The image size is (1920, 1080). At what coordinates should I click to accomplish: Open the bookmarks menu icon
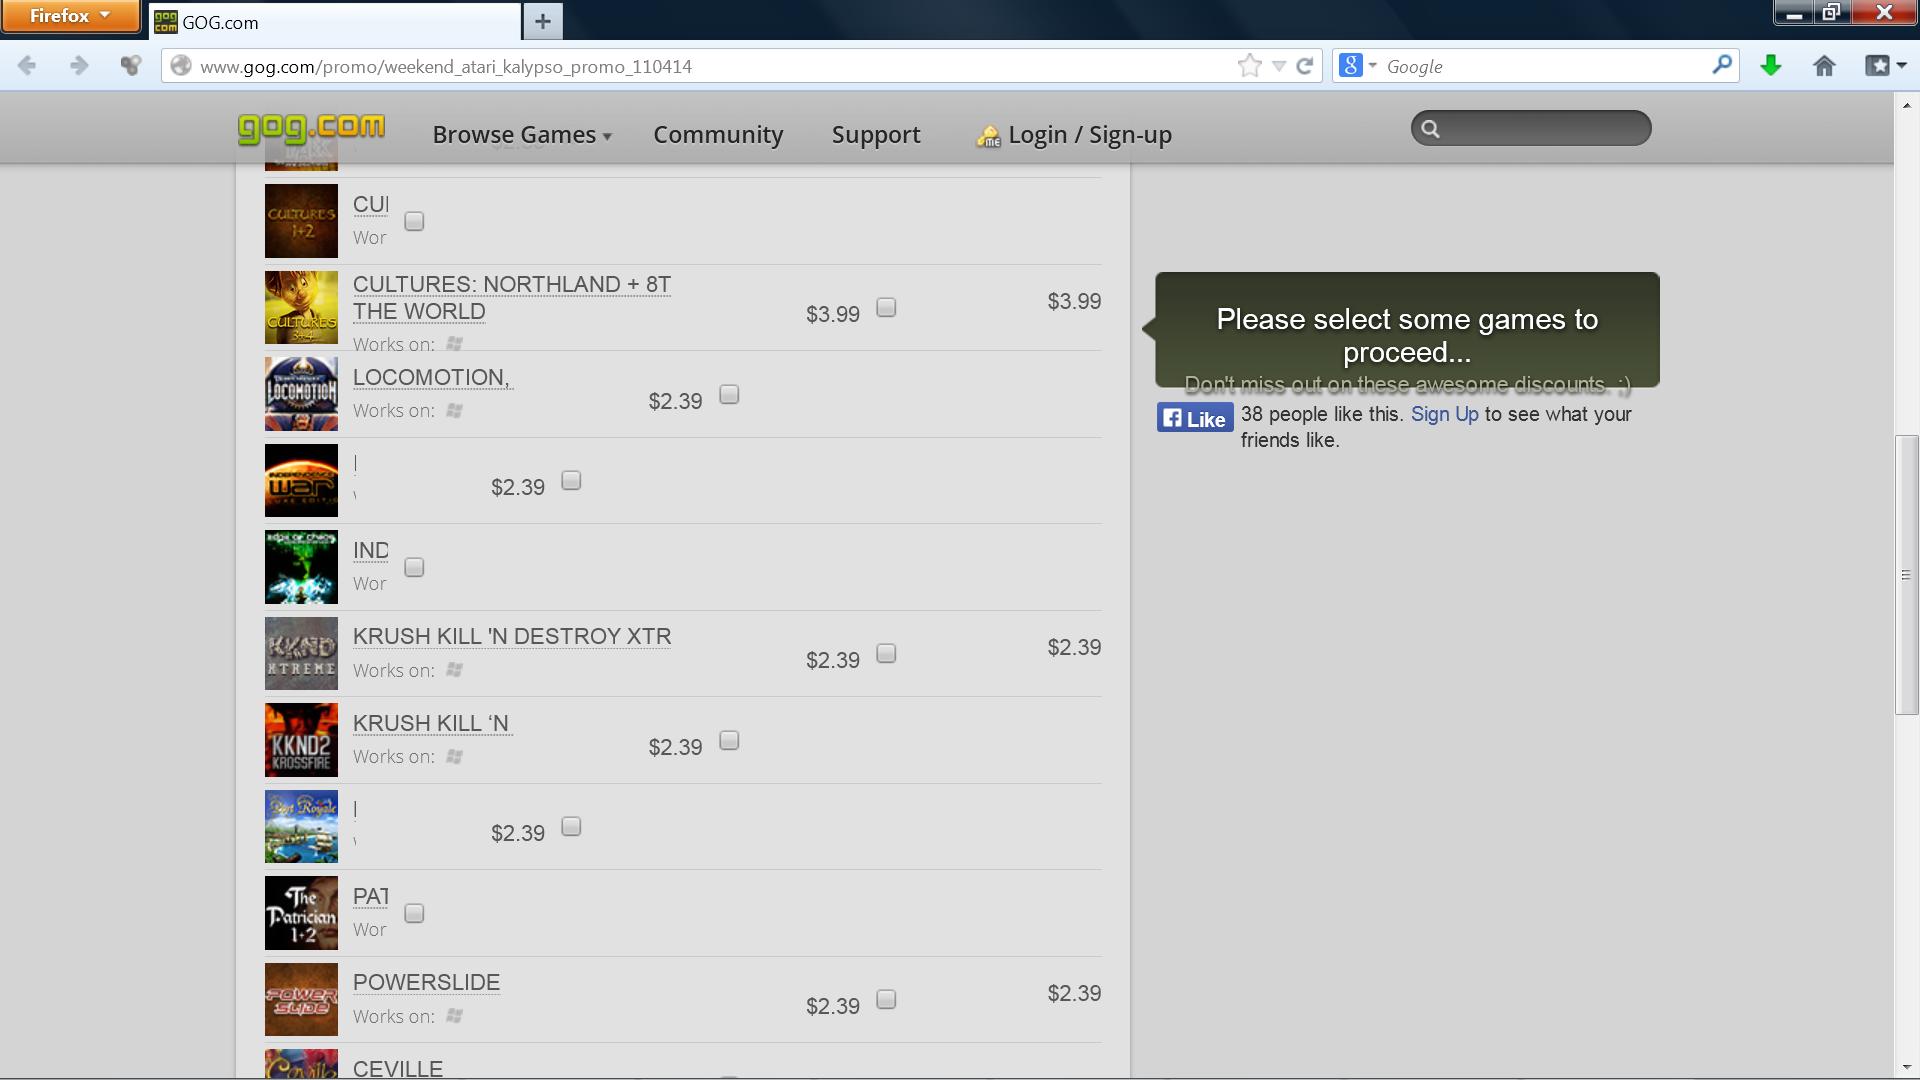[x=1885, y=66]
